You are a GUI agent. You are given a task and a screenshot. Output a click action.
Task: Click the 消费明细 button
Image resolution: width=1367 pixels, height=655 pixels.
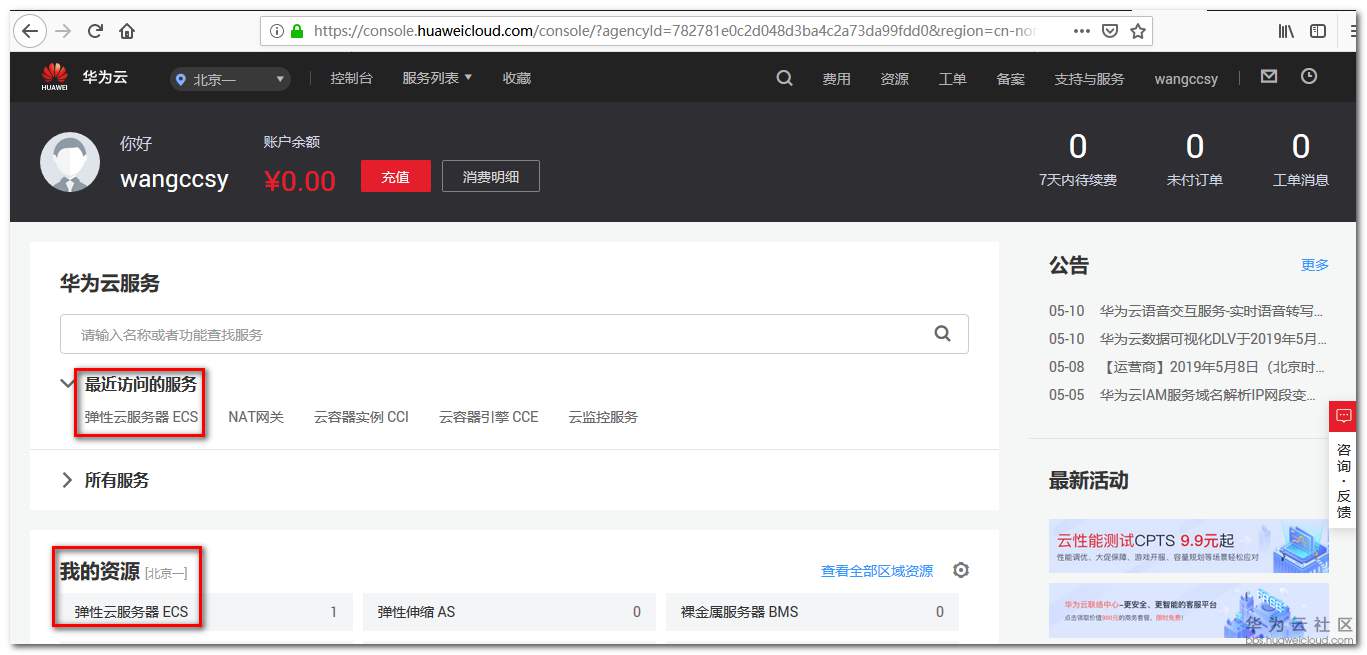point(491,176)
